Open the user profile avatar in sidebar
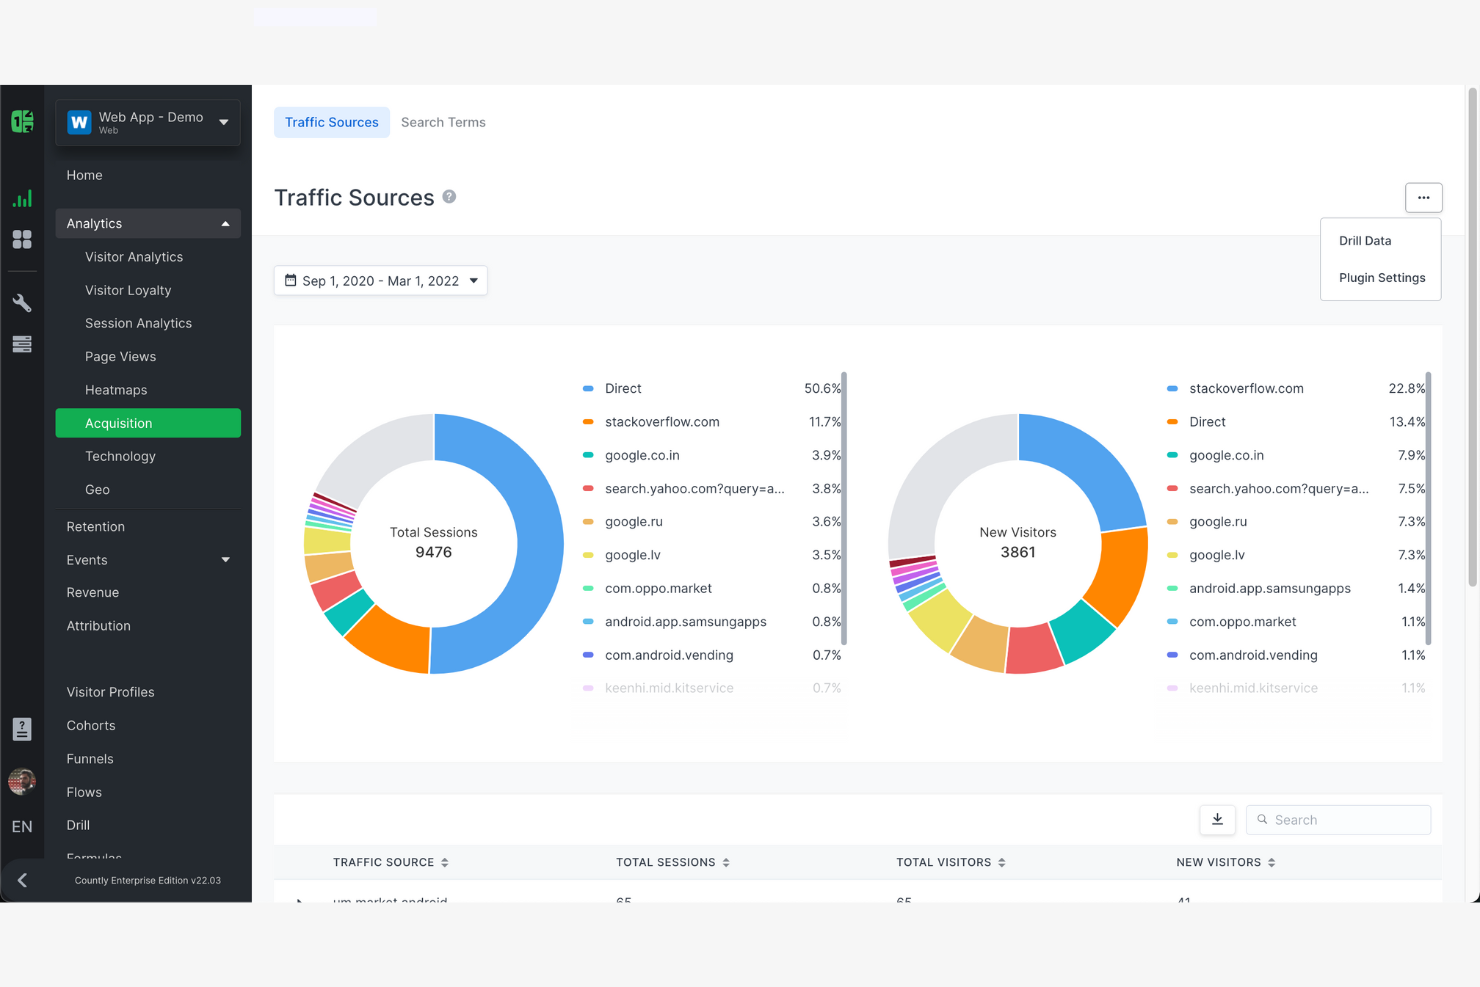 point(22,781)
